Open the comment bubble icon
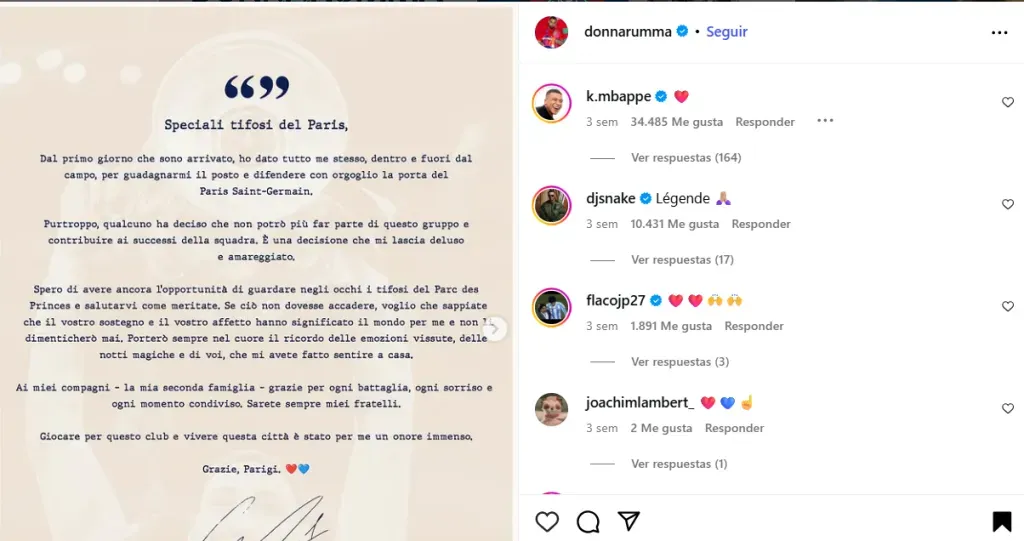The height and width of the screenshot is (541, 1024). 588,521
